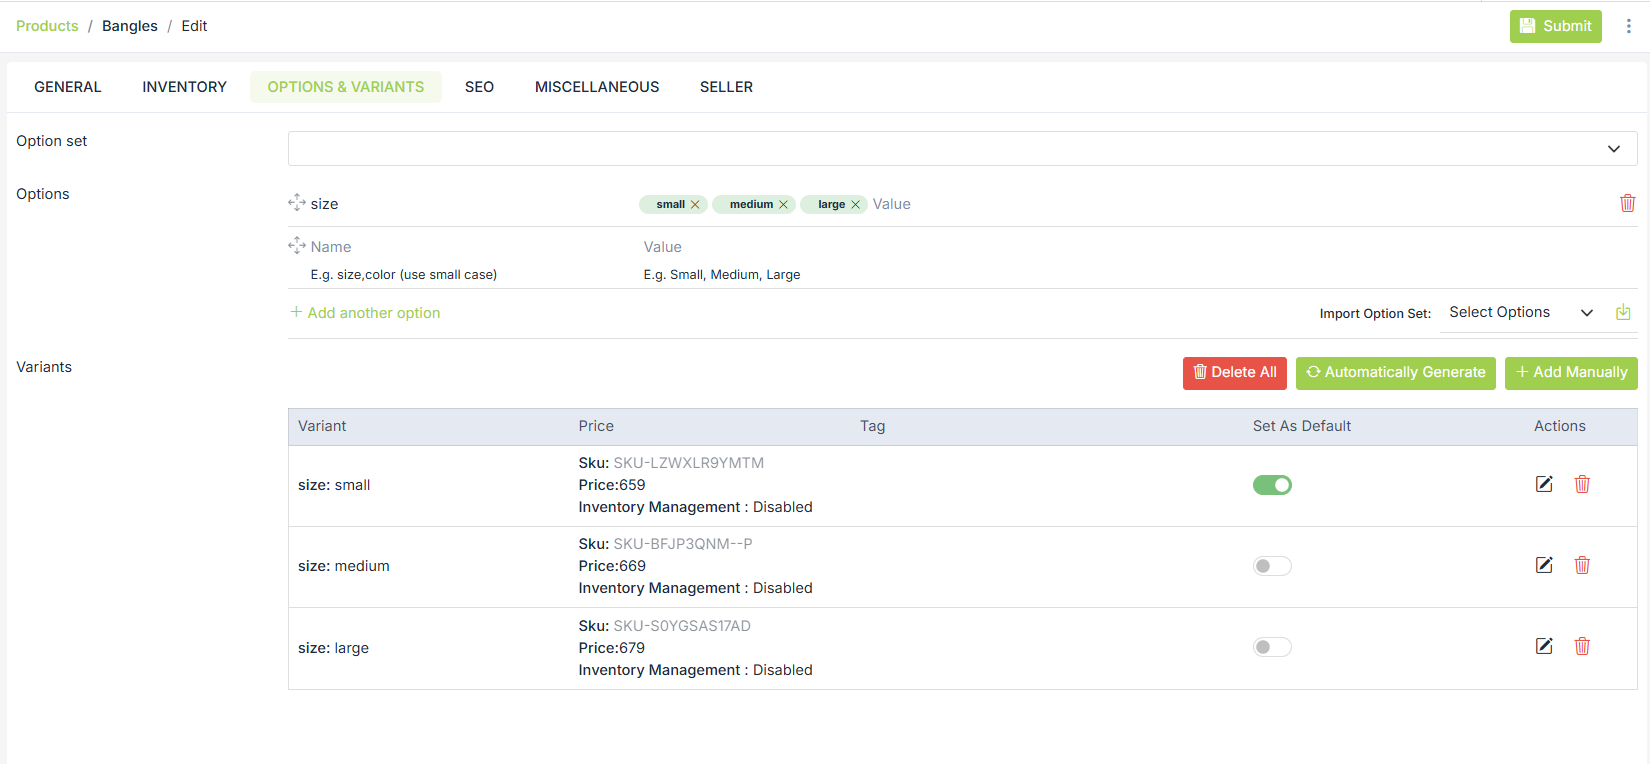Click edit icon for size: large variant
This screenshot has width=1650, height=764.
pos(1544,646)
